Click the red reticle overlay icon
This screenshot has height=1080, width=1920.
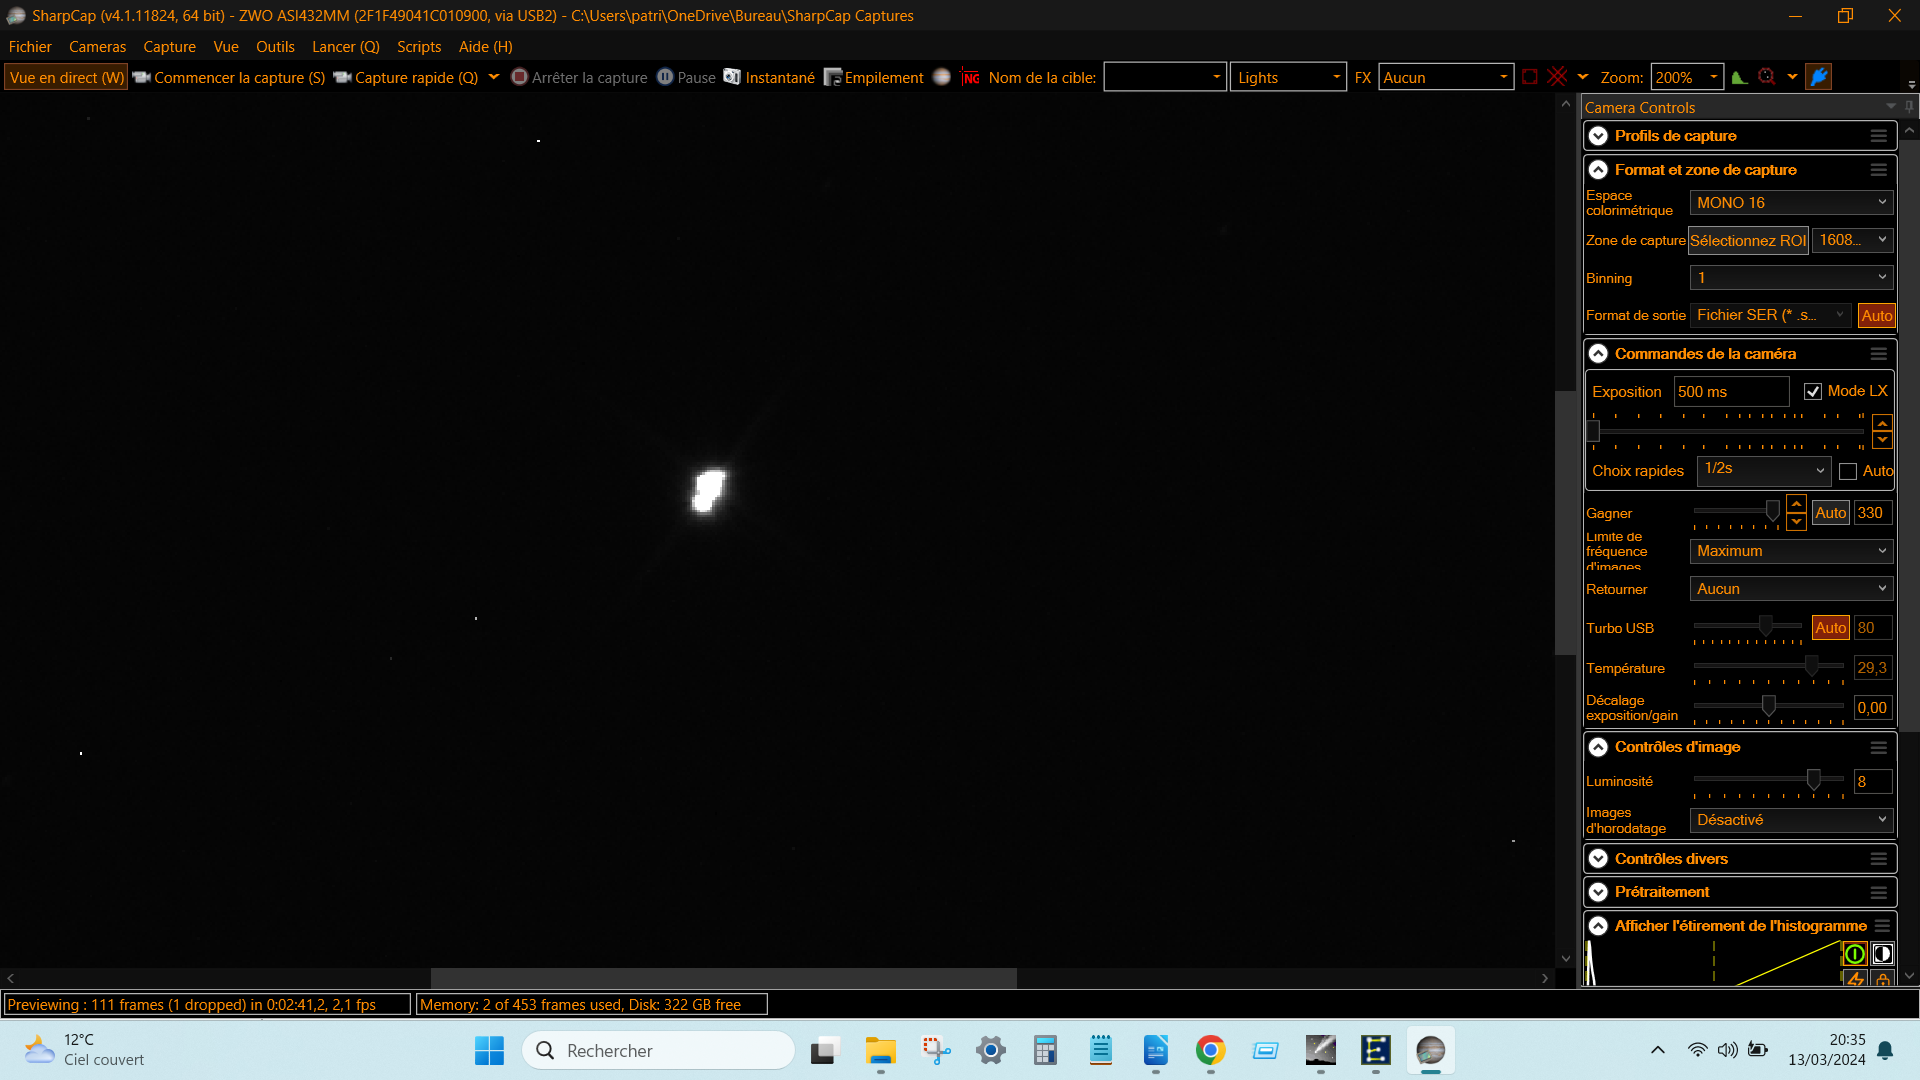pos(1556,76)
